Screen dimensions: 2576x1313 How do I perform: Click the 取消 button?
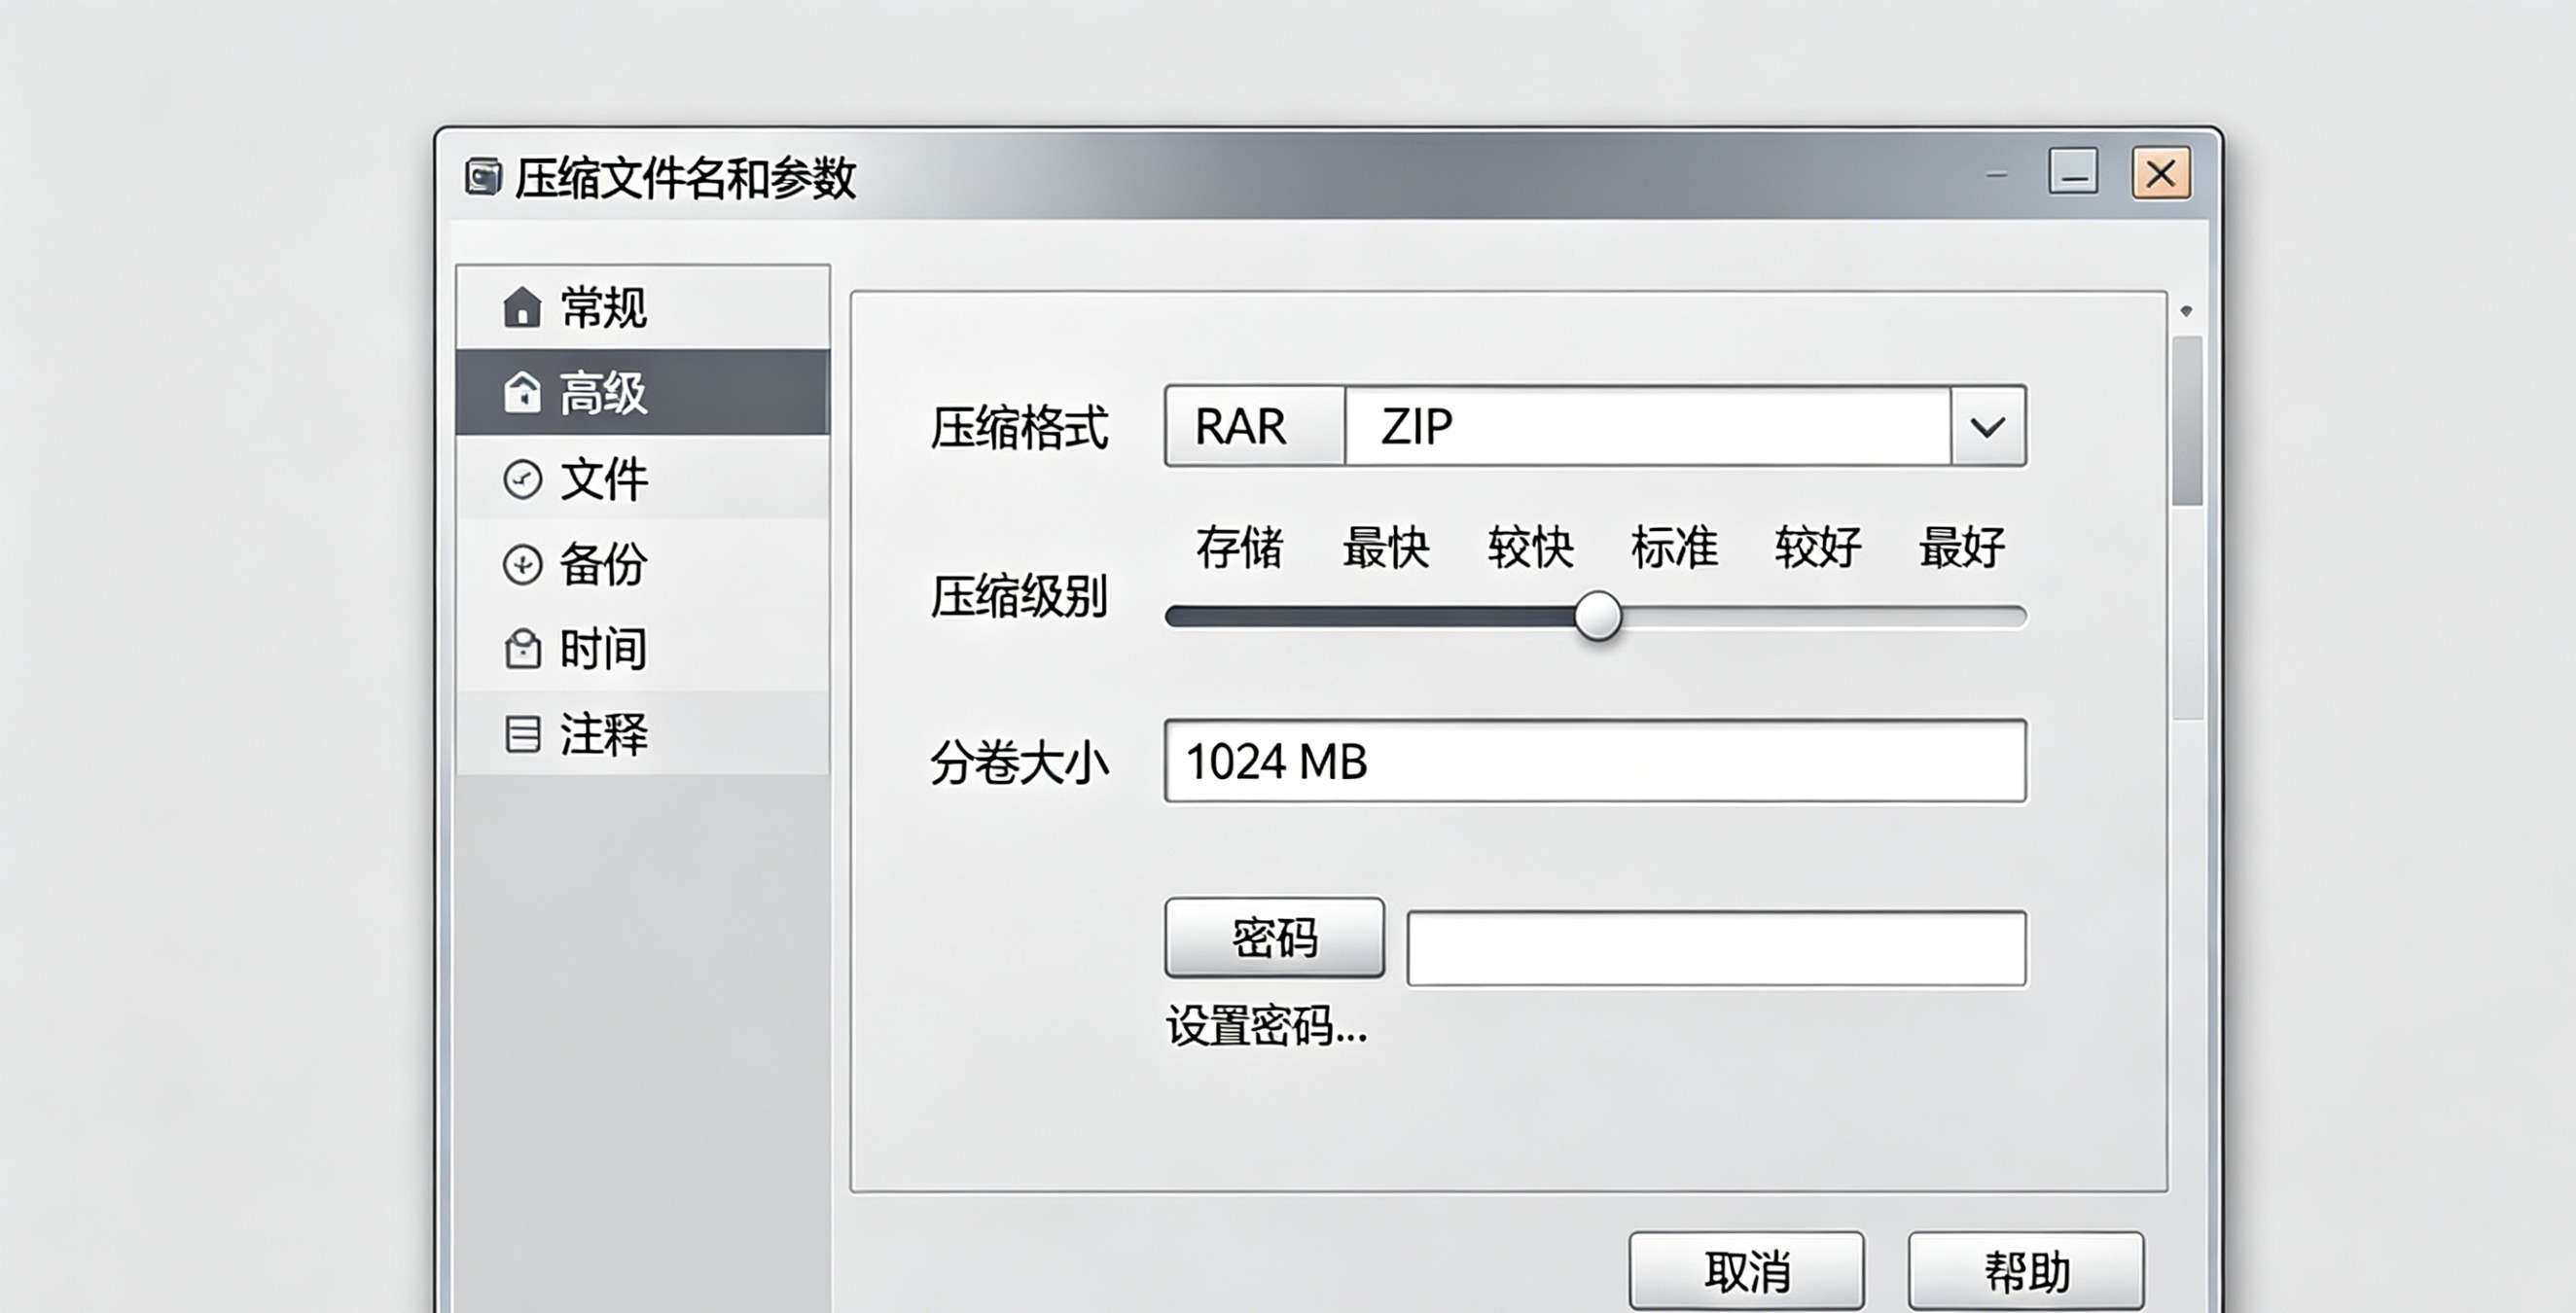1747,1271
